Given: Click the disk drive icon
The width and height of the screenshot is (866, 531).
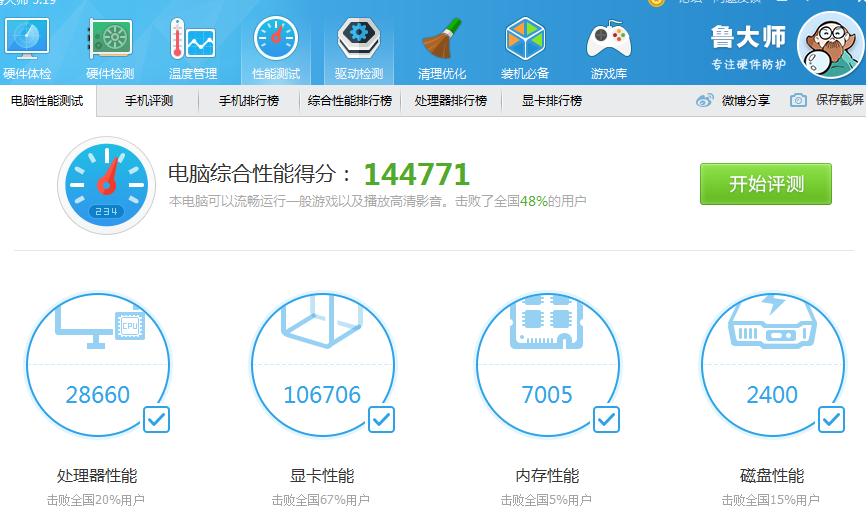Looking at the screenshot, I should pos(772,322).
